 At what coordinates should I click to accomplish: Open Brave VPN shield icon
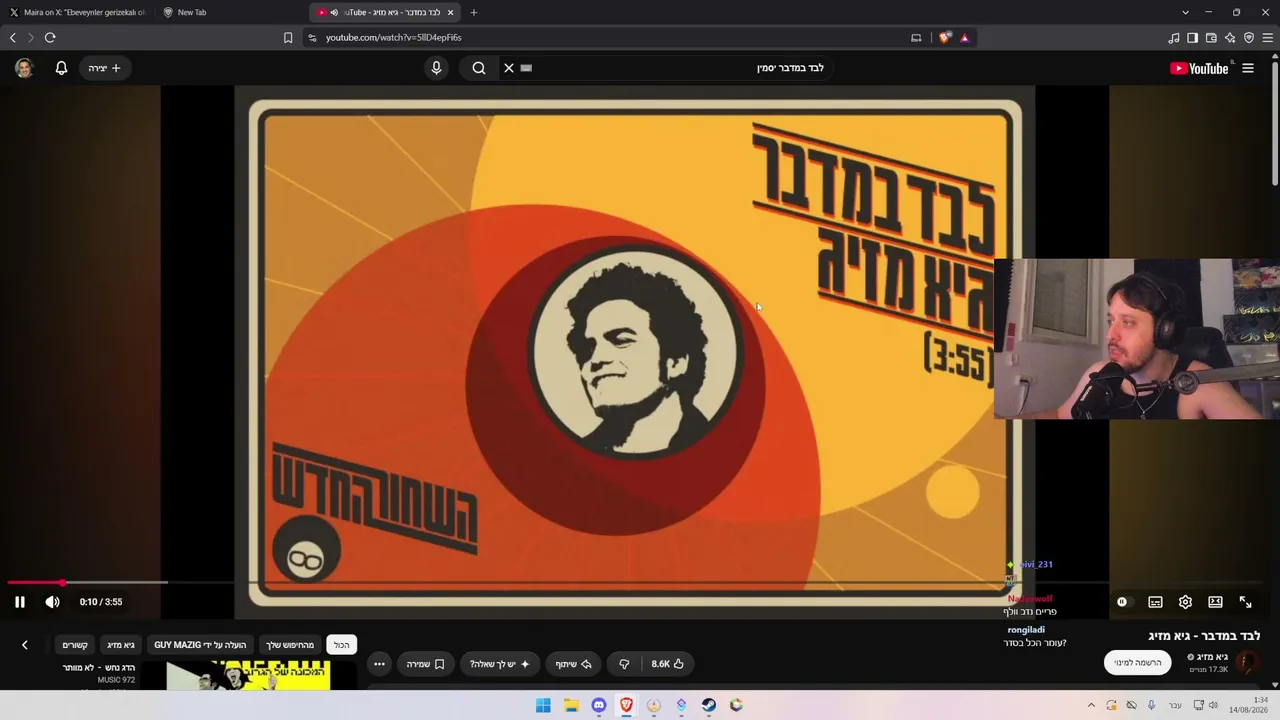[x=1249, y=38]
